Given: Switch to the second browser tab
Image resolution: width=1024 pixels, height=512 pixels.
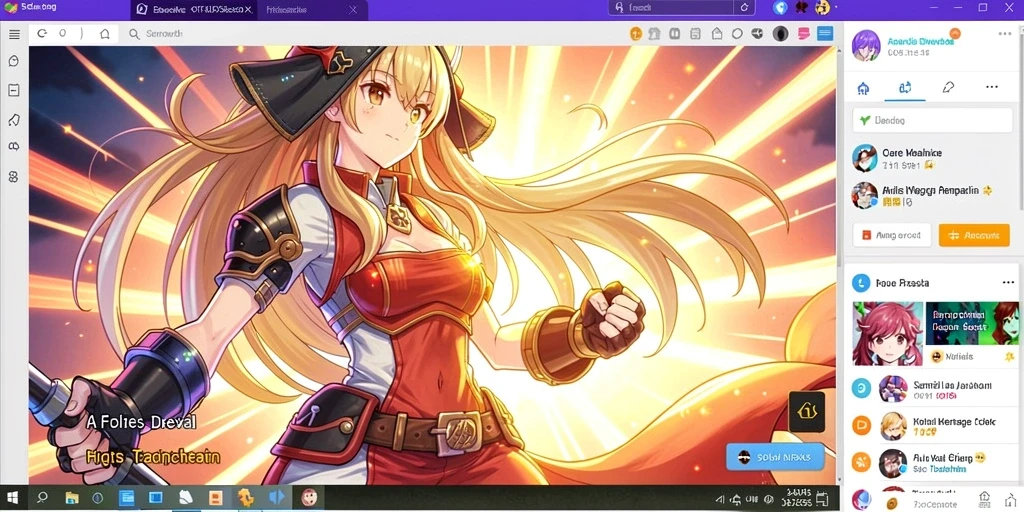Looking at the screenshot, I should [x=313, y=10].
